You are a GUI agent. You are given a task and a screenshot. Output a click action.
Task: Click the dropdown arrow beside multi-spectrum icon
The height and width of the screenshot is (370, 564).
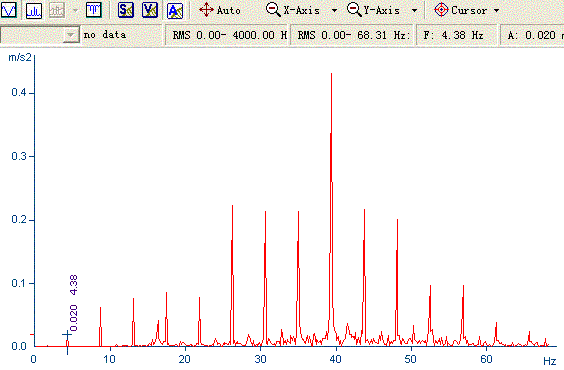point(75,11)
